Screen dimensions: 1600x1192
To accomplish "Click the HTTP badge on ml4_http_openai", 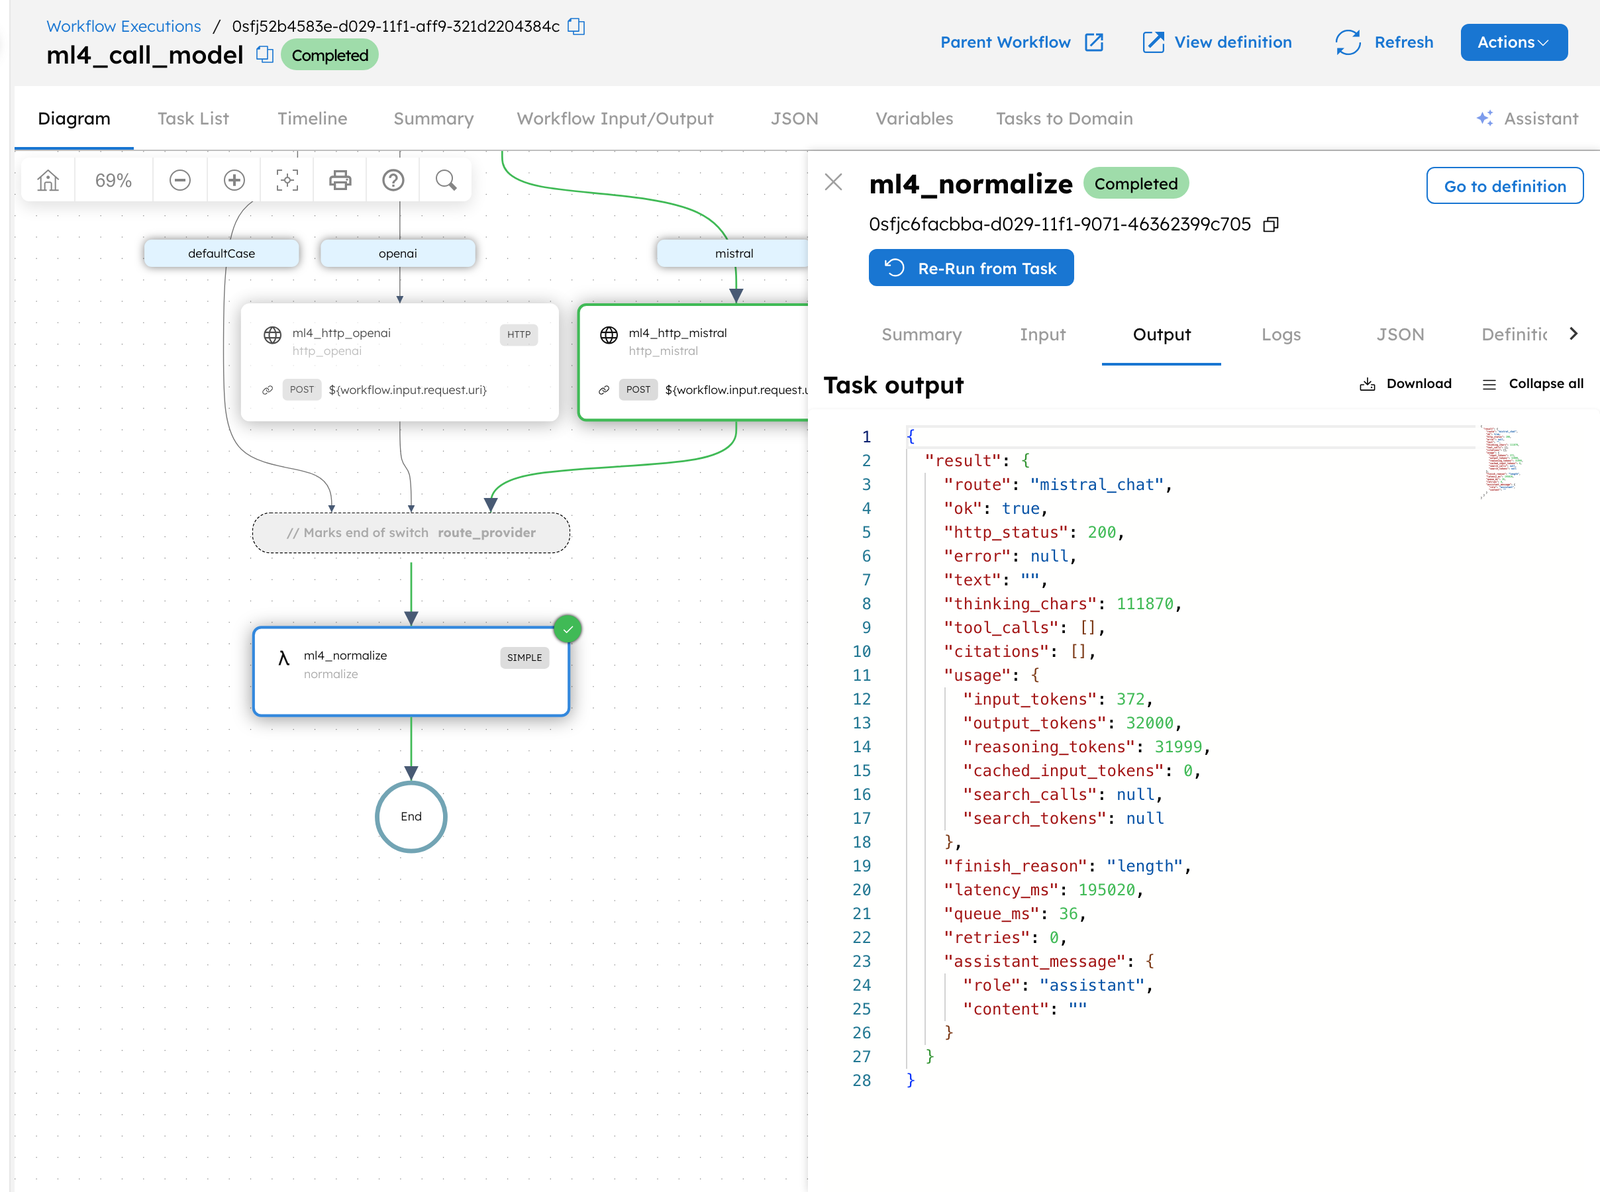I will click(x=519, y=335).
